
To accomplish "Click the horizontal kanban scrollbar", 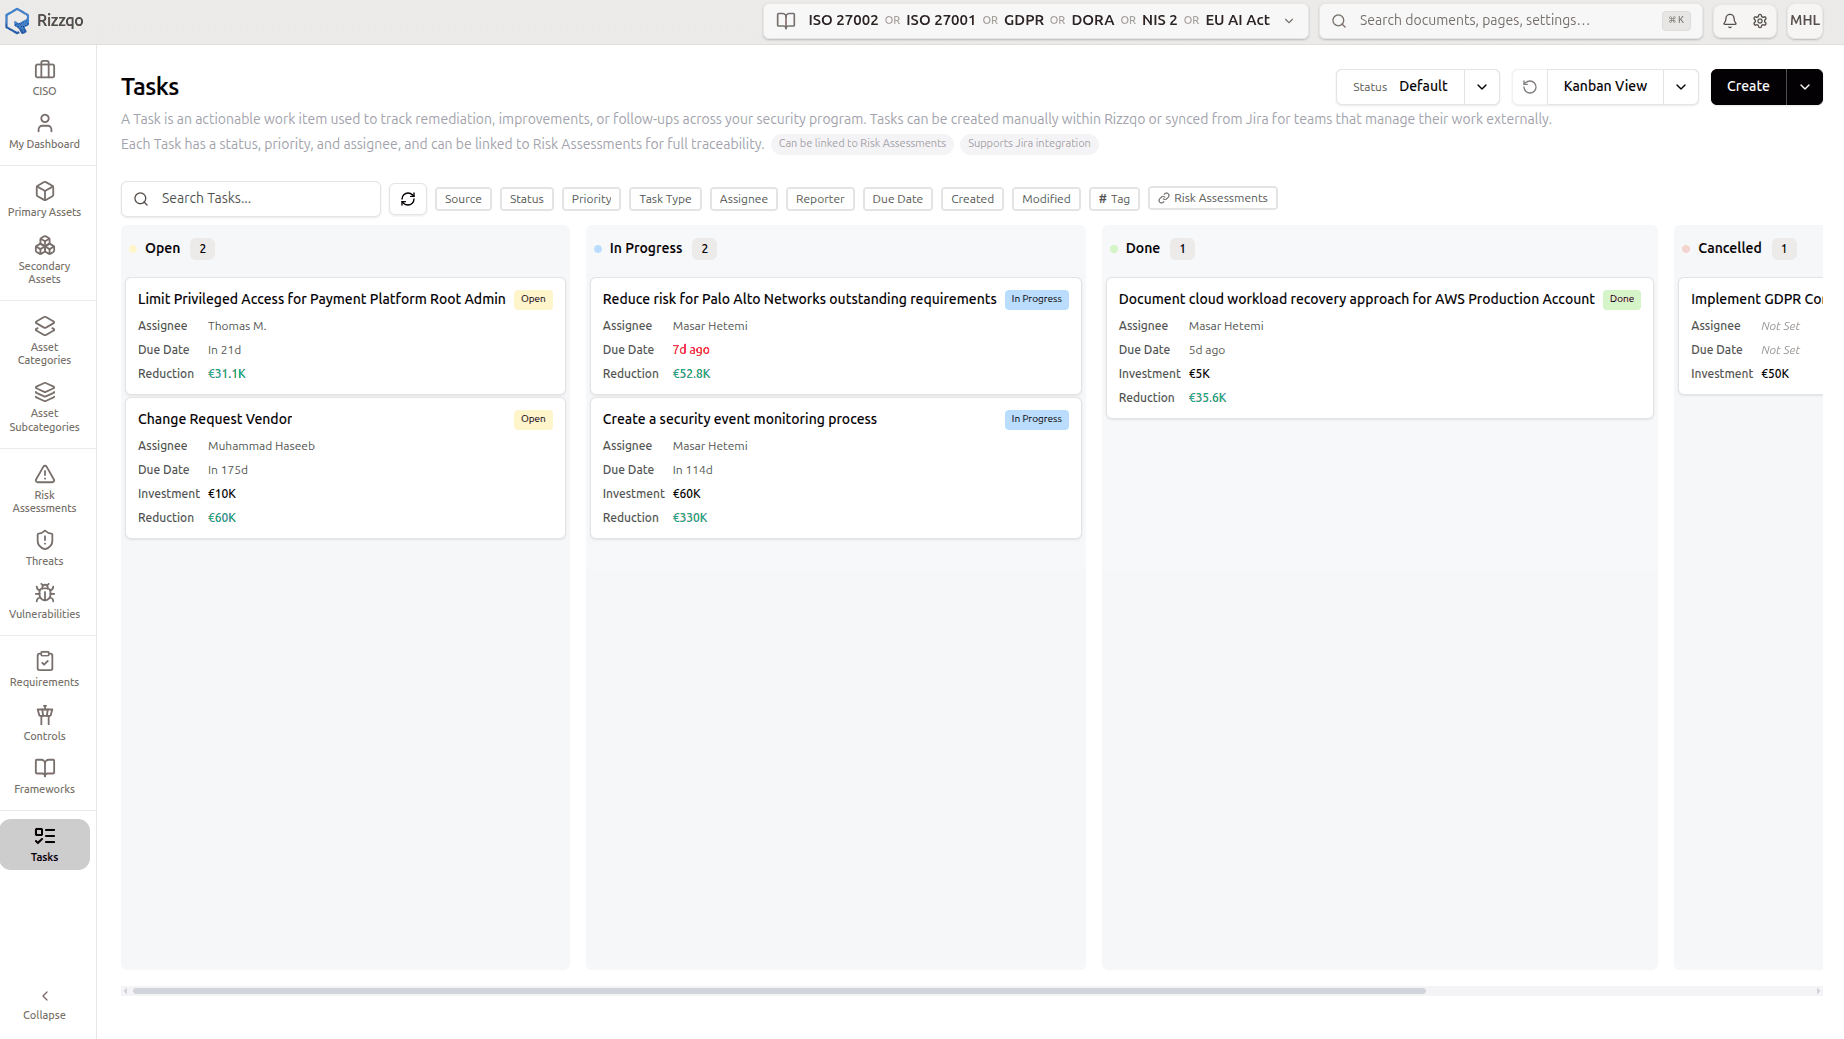I will tap(778, 991).
